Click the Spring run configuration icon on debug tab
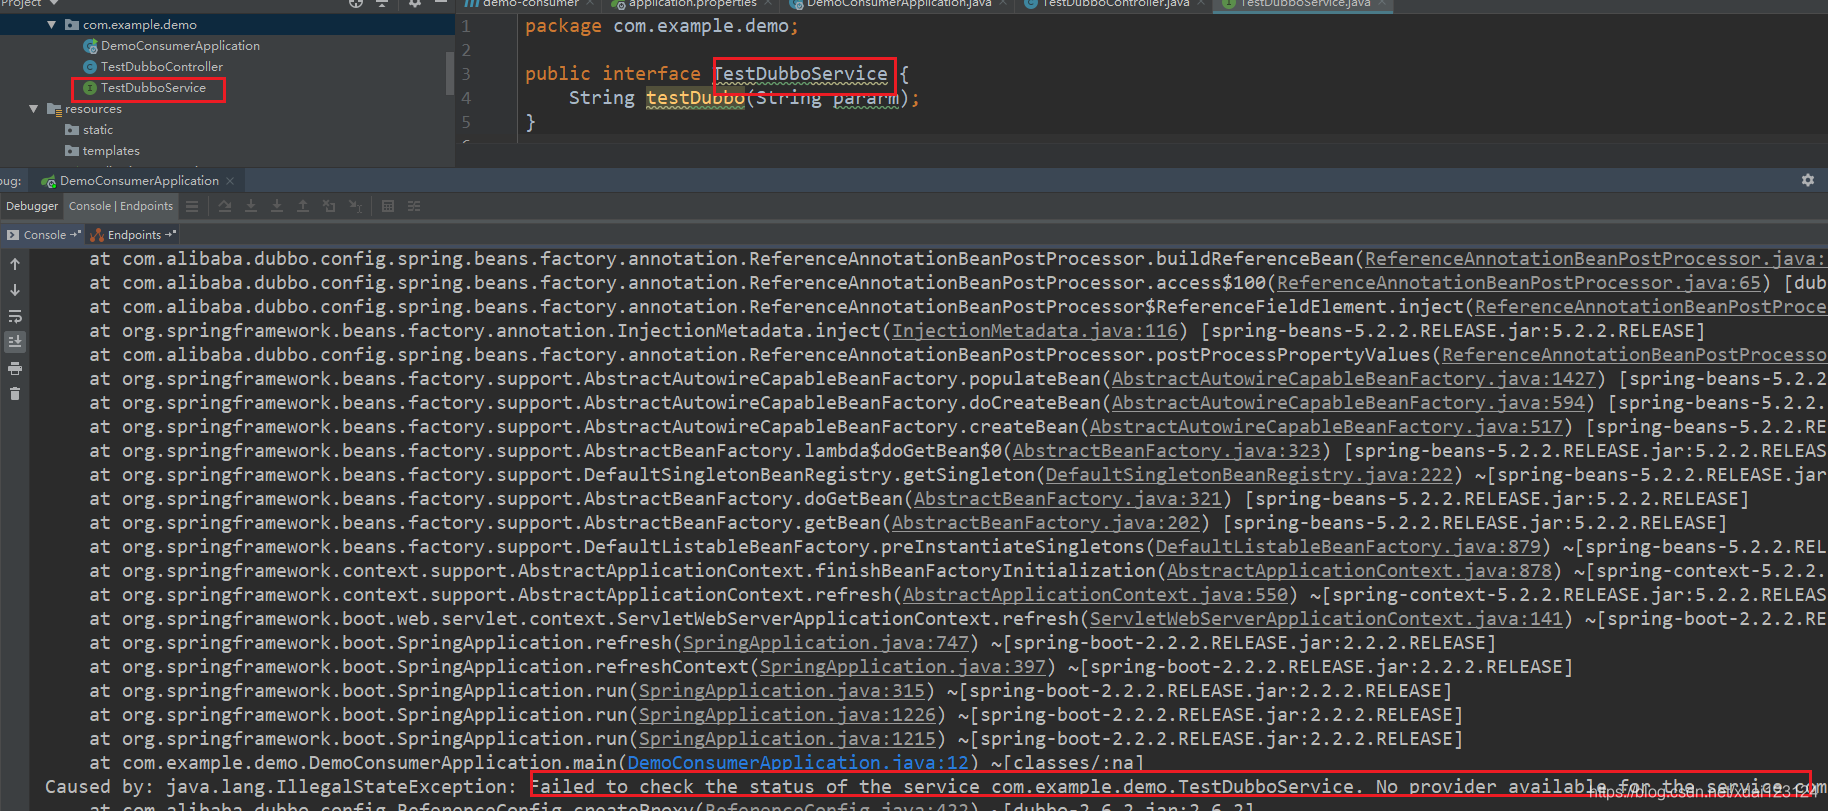Image resolution: width=1828 pixels, height=811 pixels. [48, 181]
